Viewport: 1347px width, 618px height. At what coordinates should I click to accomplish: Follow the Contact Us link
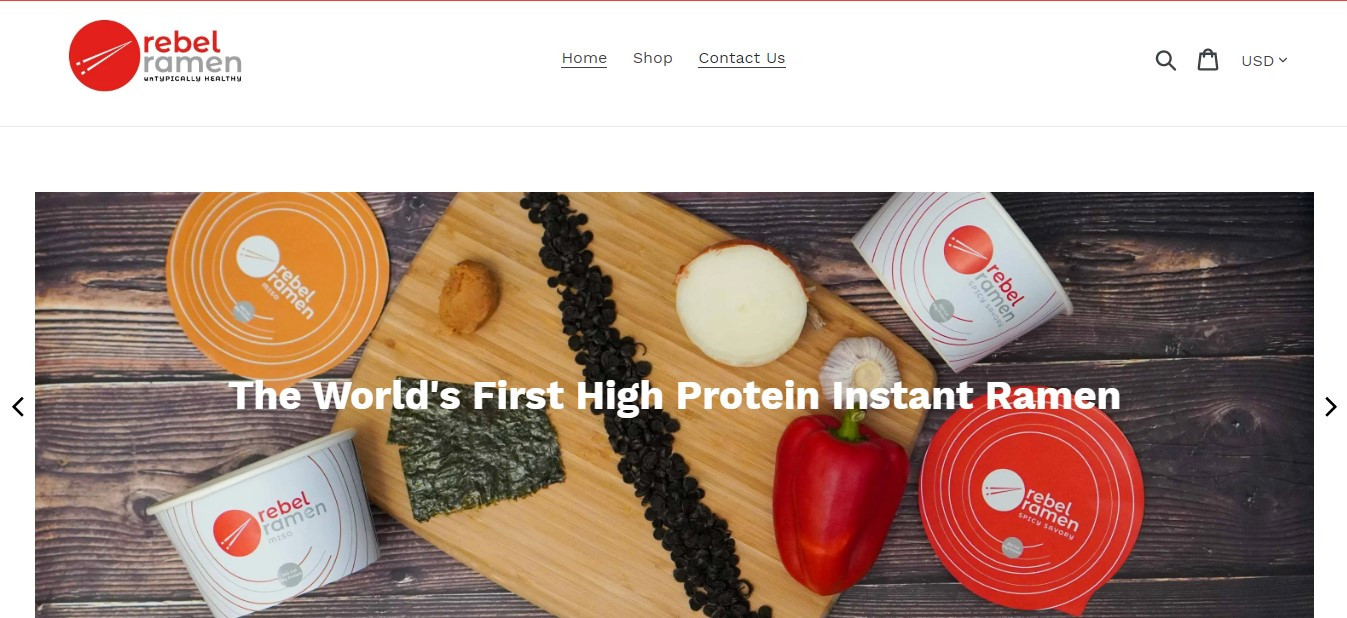742,58
